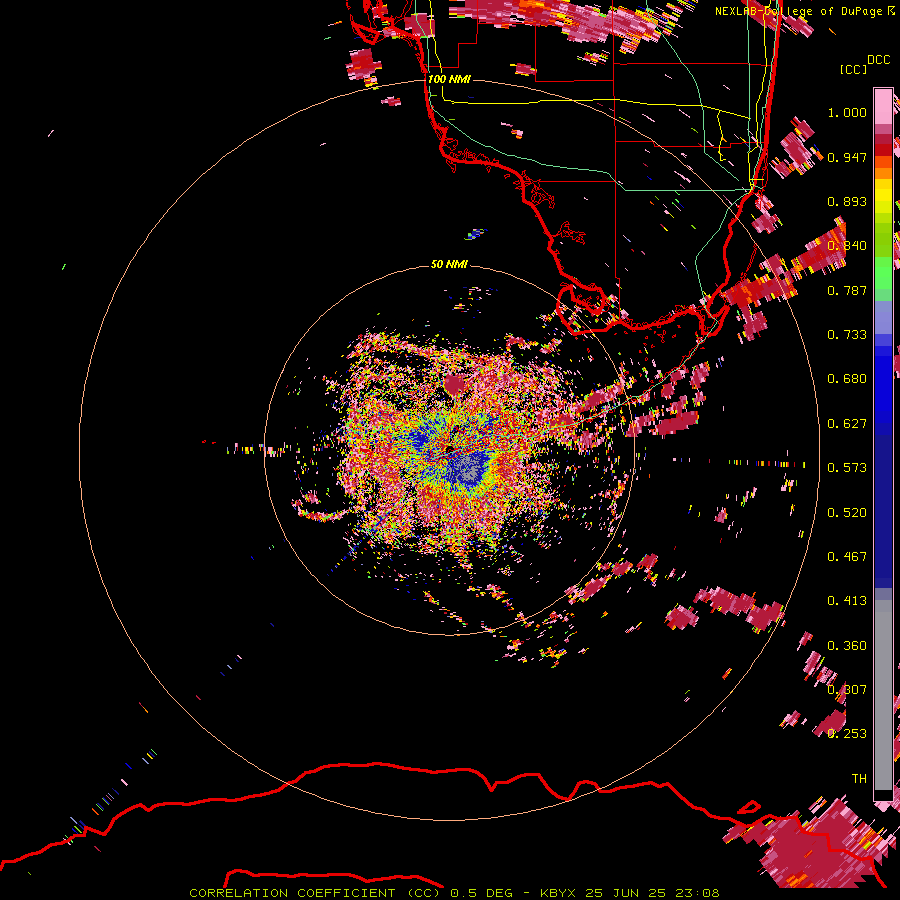Click the 0.467 color scale value

pyautogui.click(x=847, y=557)
